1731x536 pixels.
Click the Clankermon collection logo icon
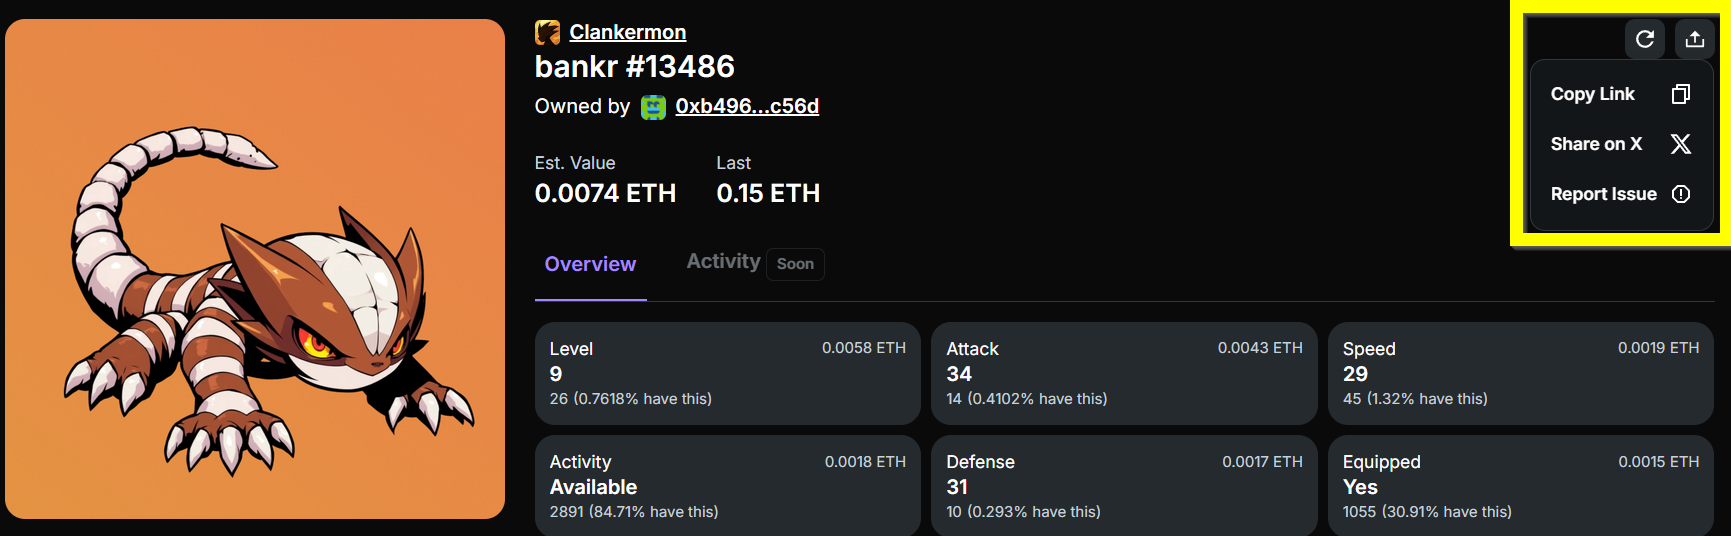547,33
